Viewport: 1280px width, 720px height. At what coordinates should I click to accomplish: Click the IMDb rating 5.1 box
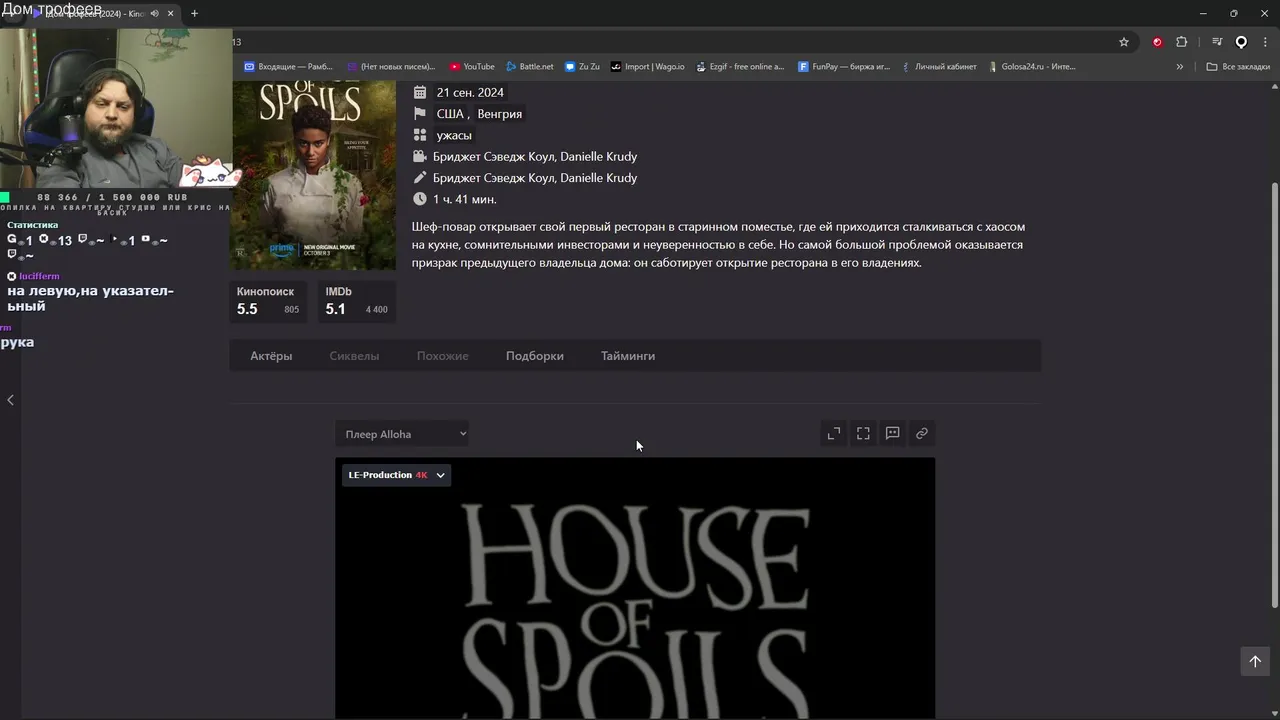pos(356,301)
